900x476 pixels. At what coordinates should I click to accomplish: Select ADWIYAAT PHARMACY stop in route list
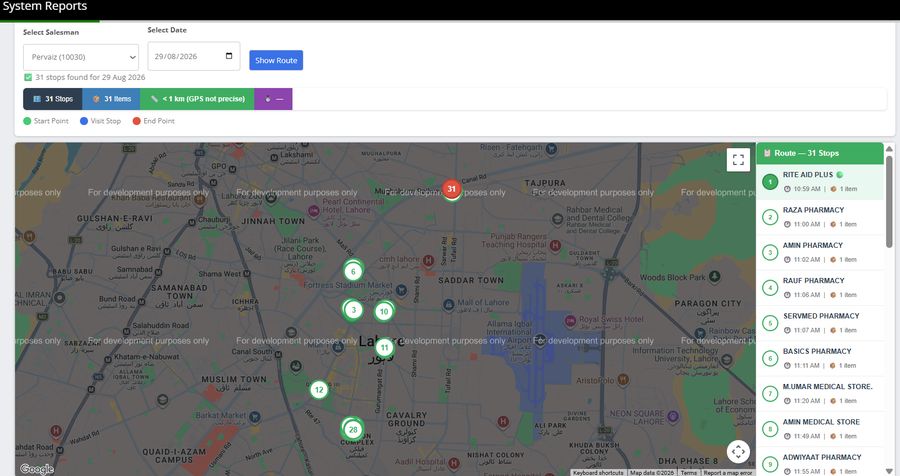click(820, 462)
